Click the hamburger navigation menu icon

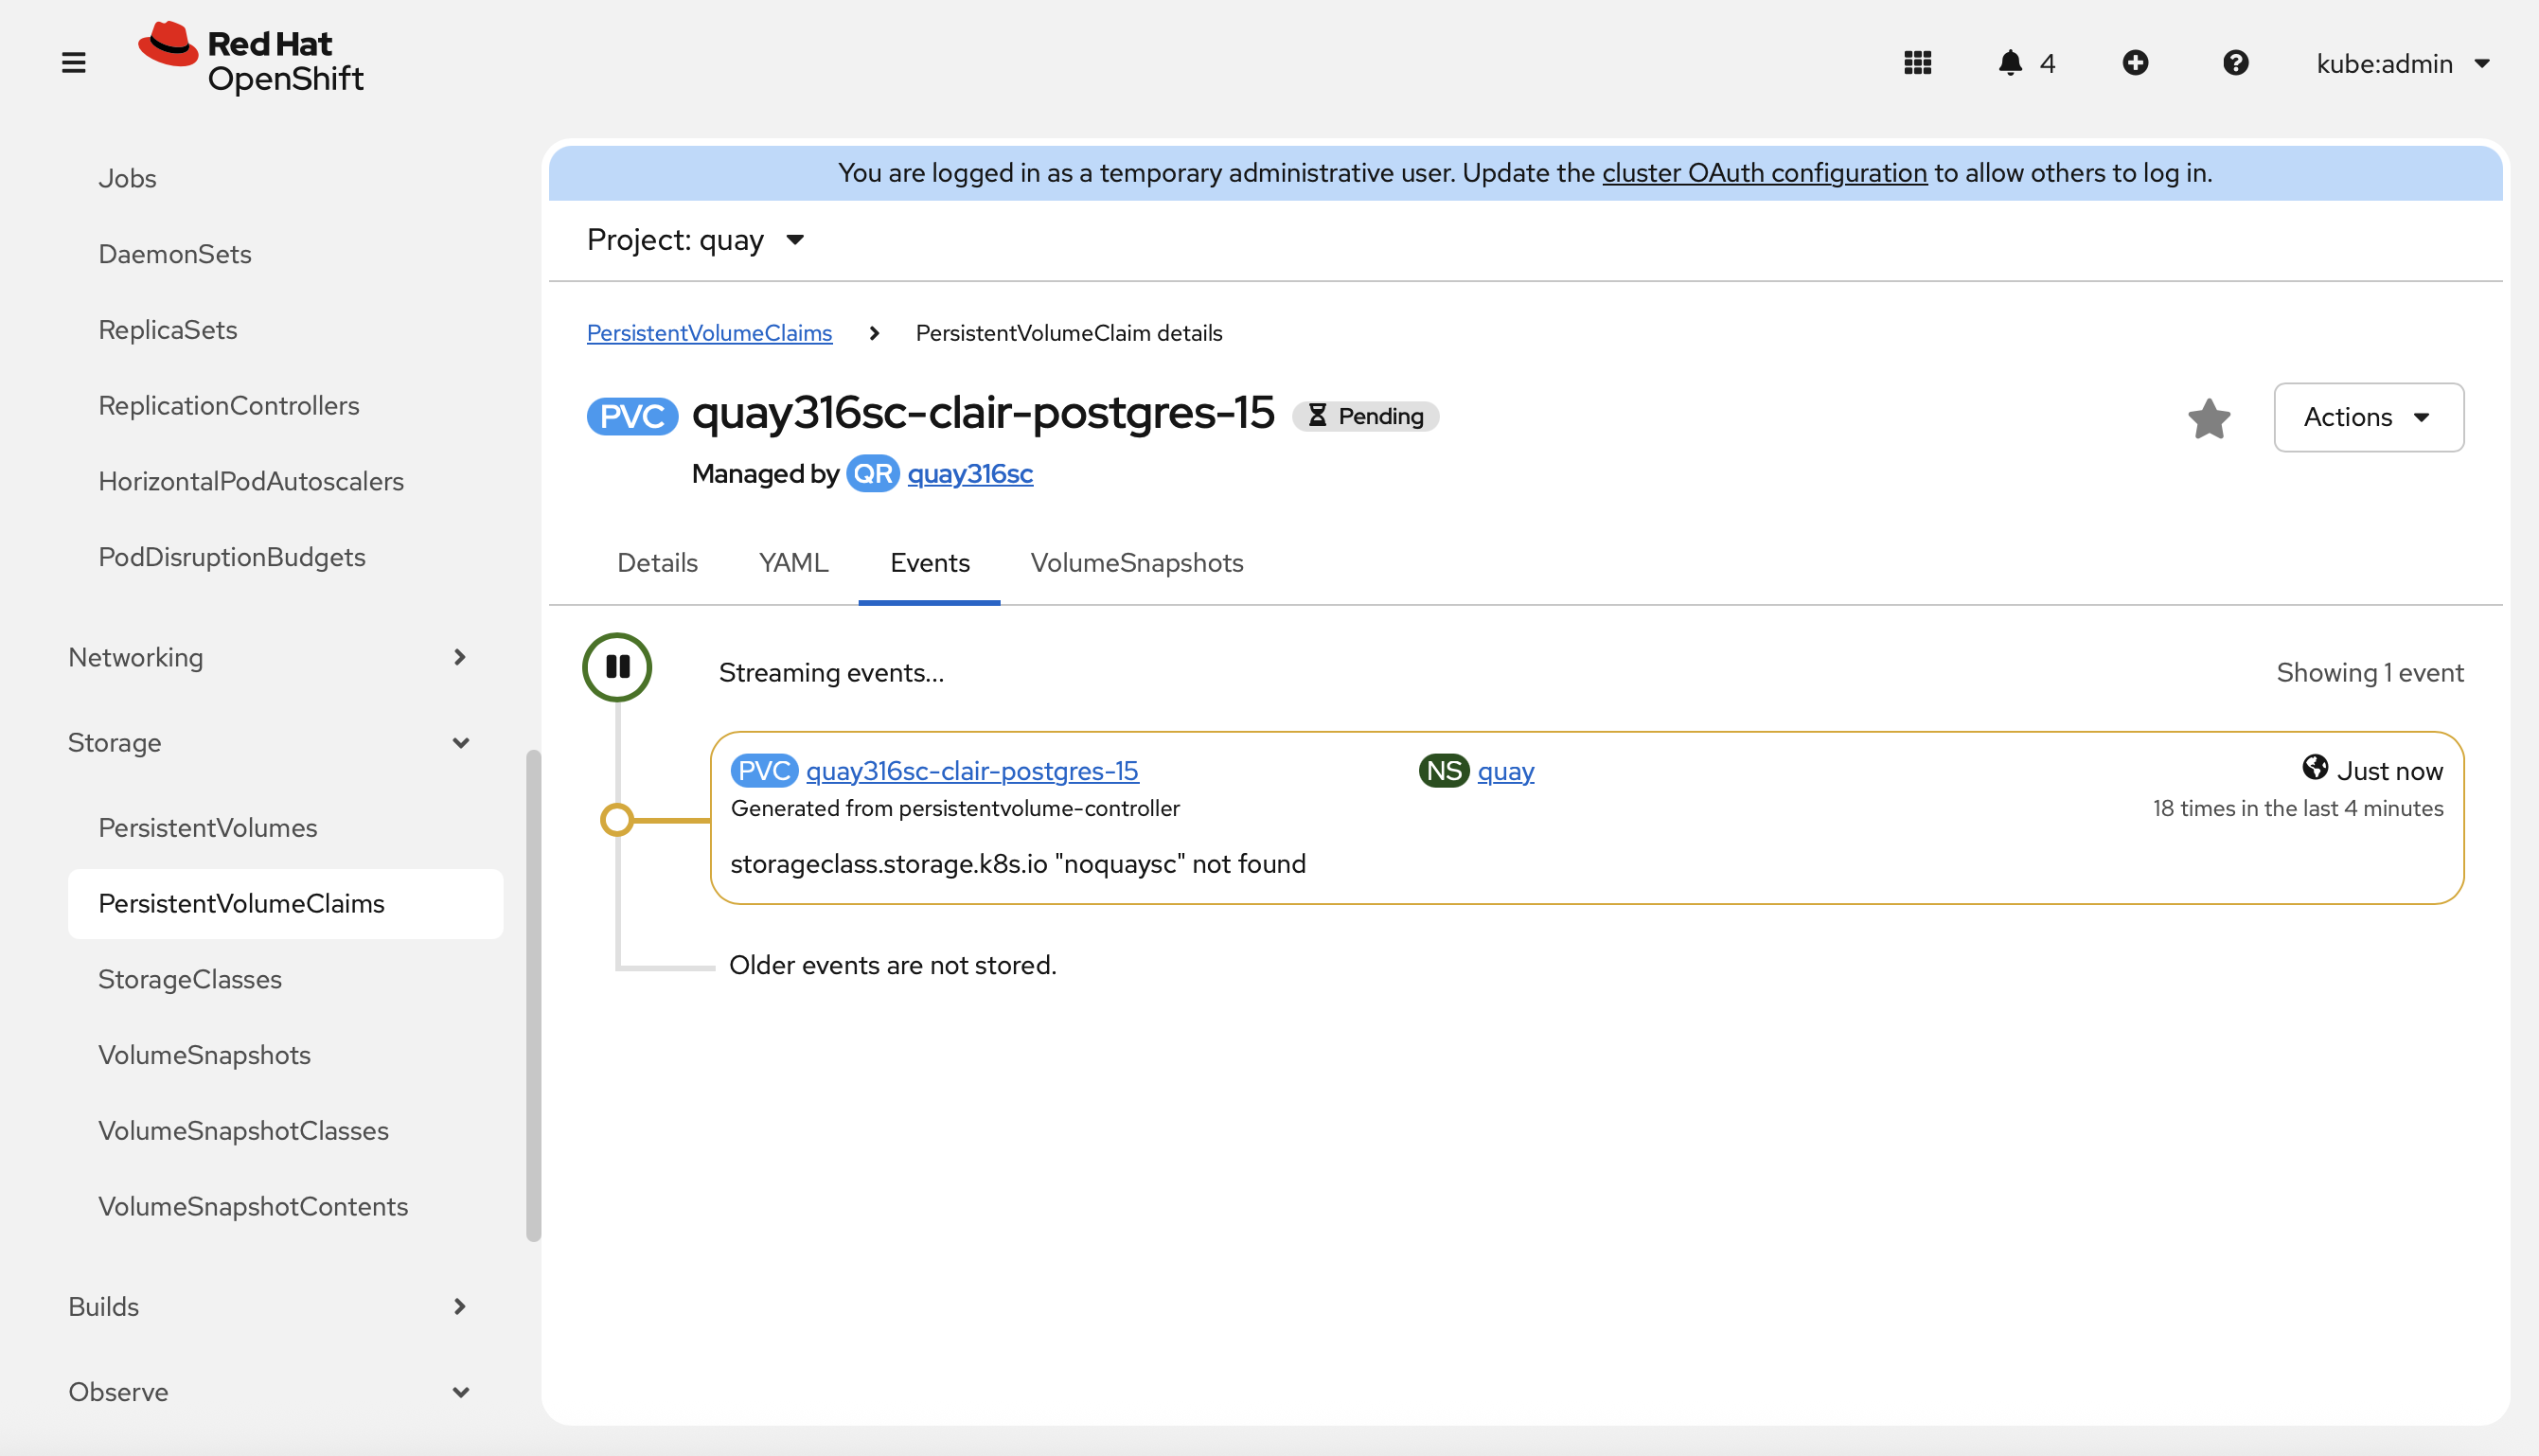click(x=73, y=63)
